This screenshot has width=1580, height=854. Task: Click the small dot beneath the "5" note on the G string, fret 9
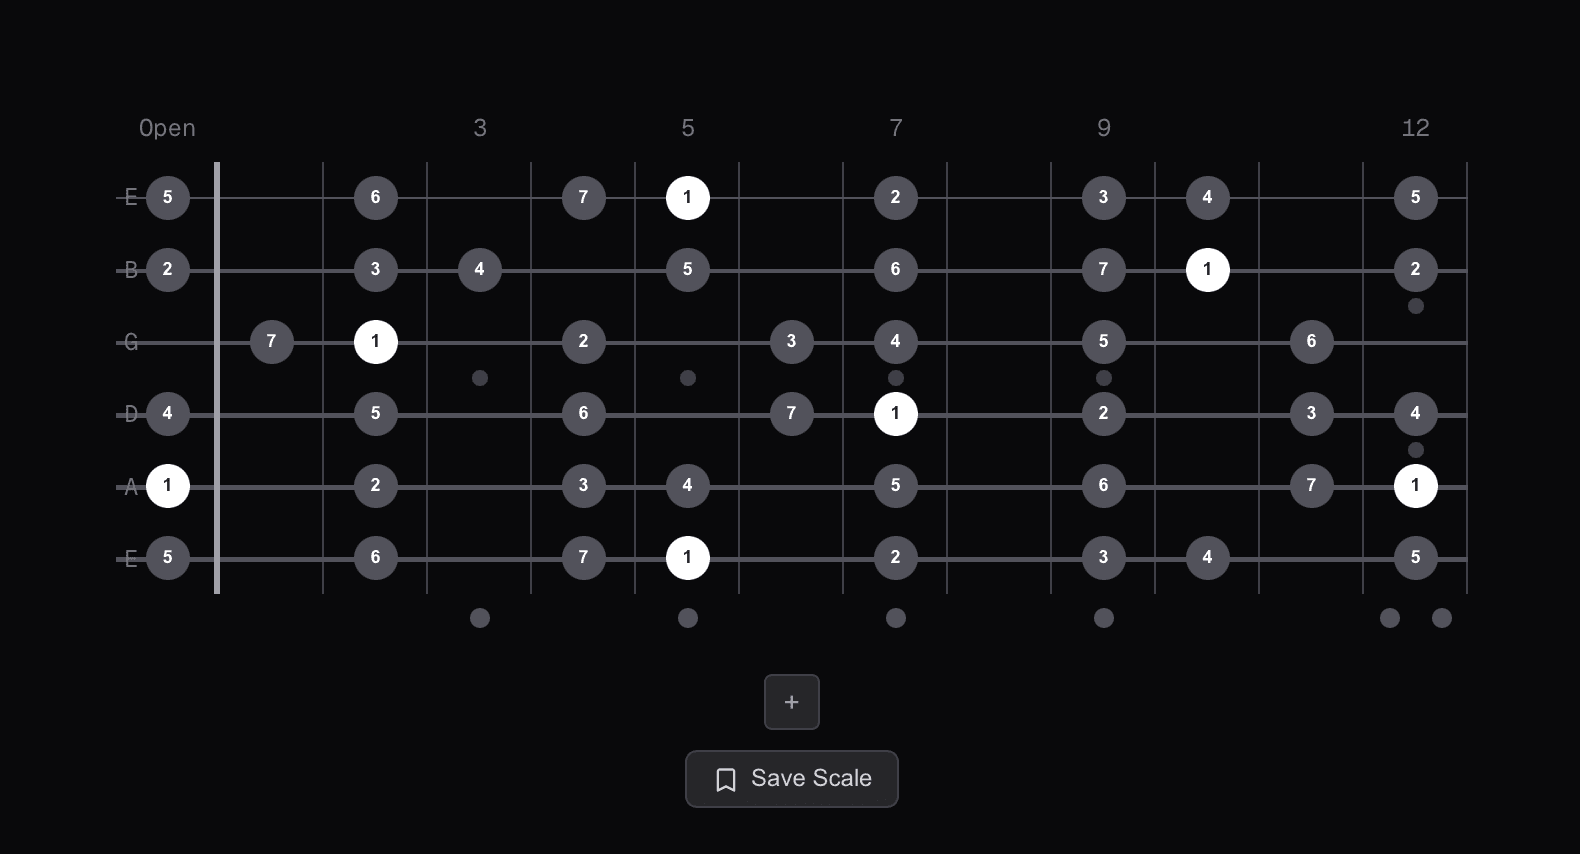point(1103,378)
